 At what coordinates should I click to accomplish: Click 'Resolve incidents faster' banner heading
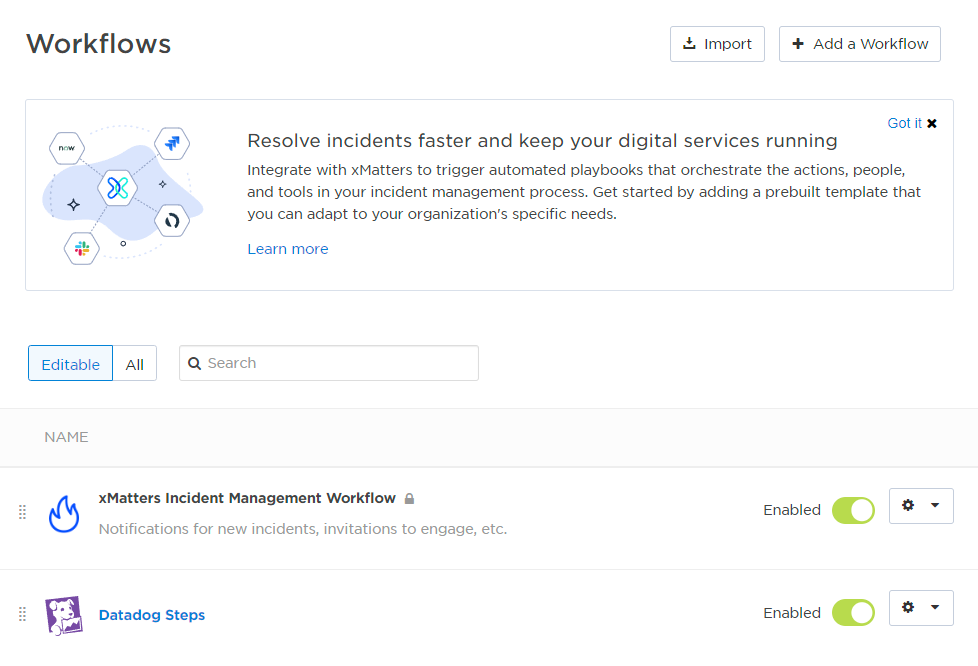pyautogui.click(x=542, y=141)
